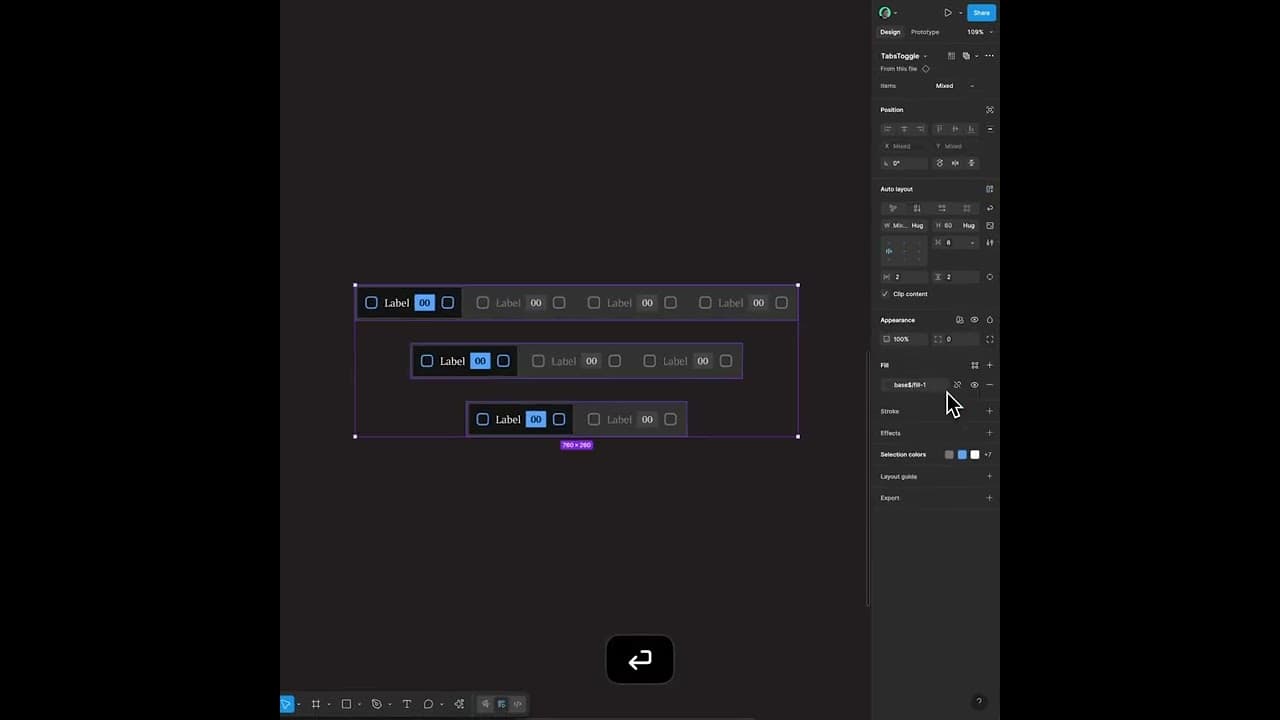Open the Actions sparkle tool
This screenshot has width=1280, height=720.
click(x=459, y=704)
